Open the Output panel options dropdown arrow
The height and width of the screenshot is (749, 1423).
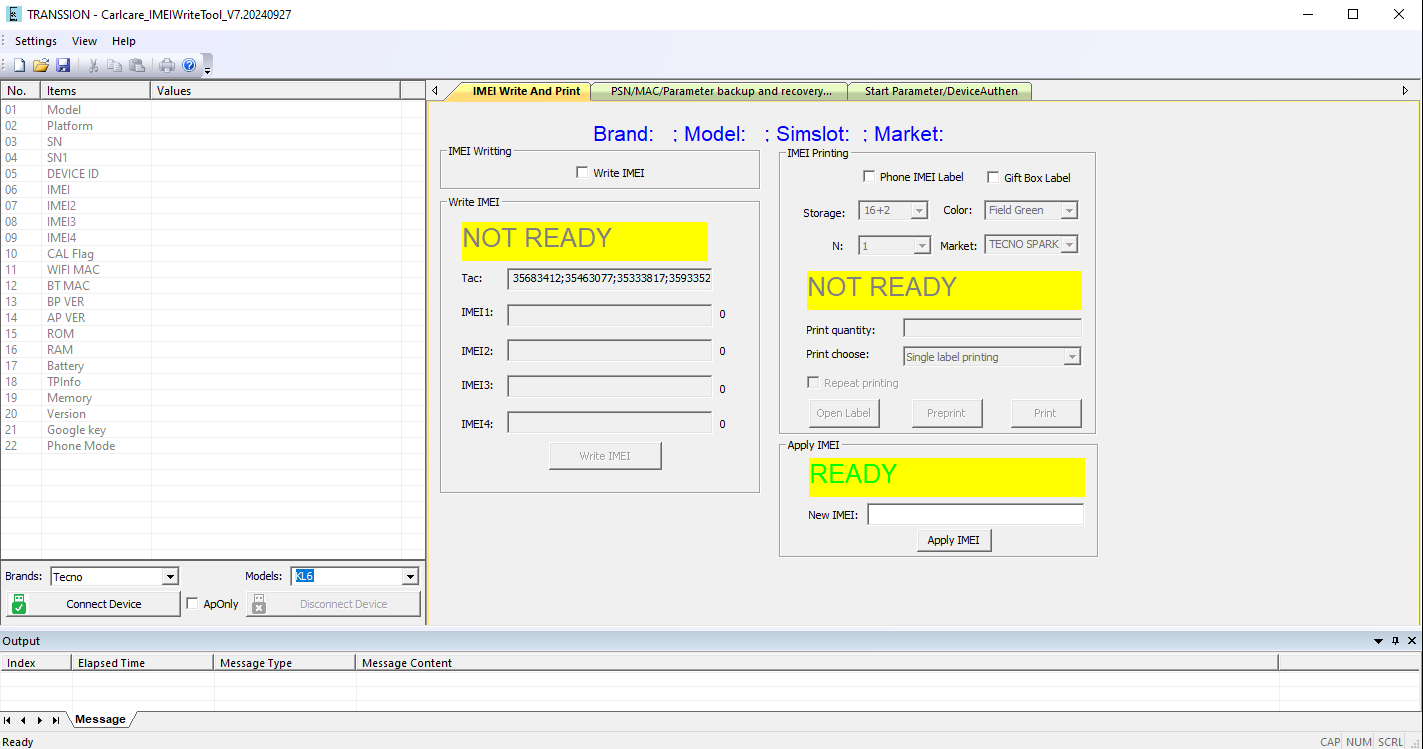[1380, 640]
